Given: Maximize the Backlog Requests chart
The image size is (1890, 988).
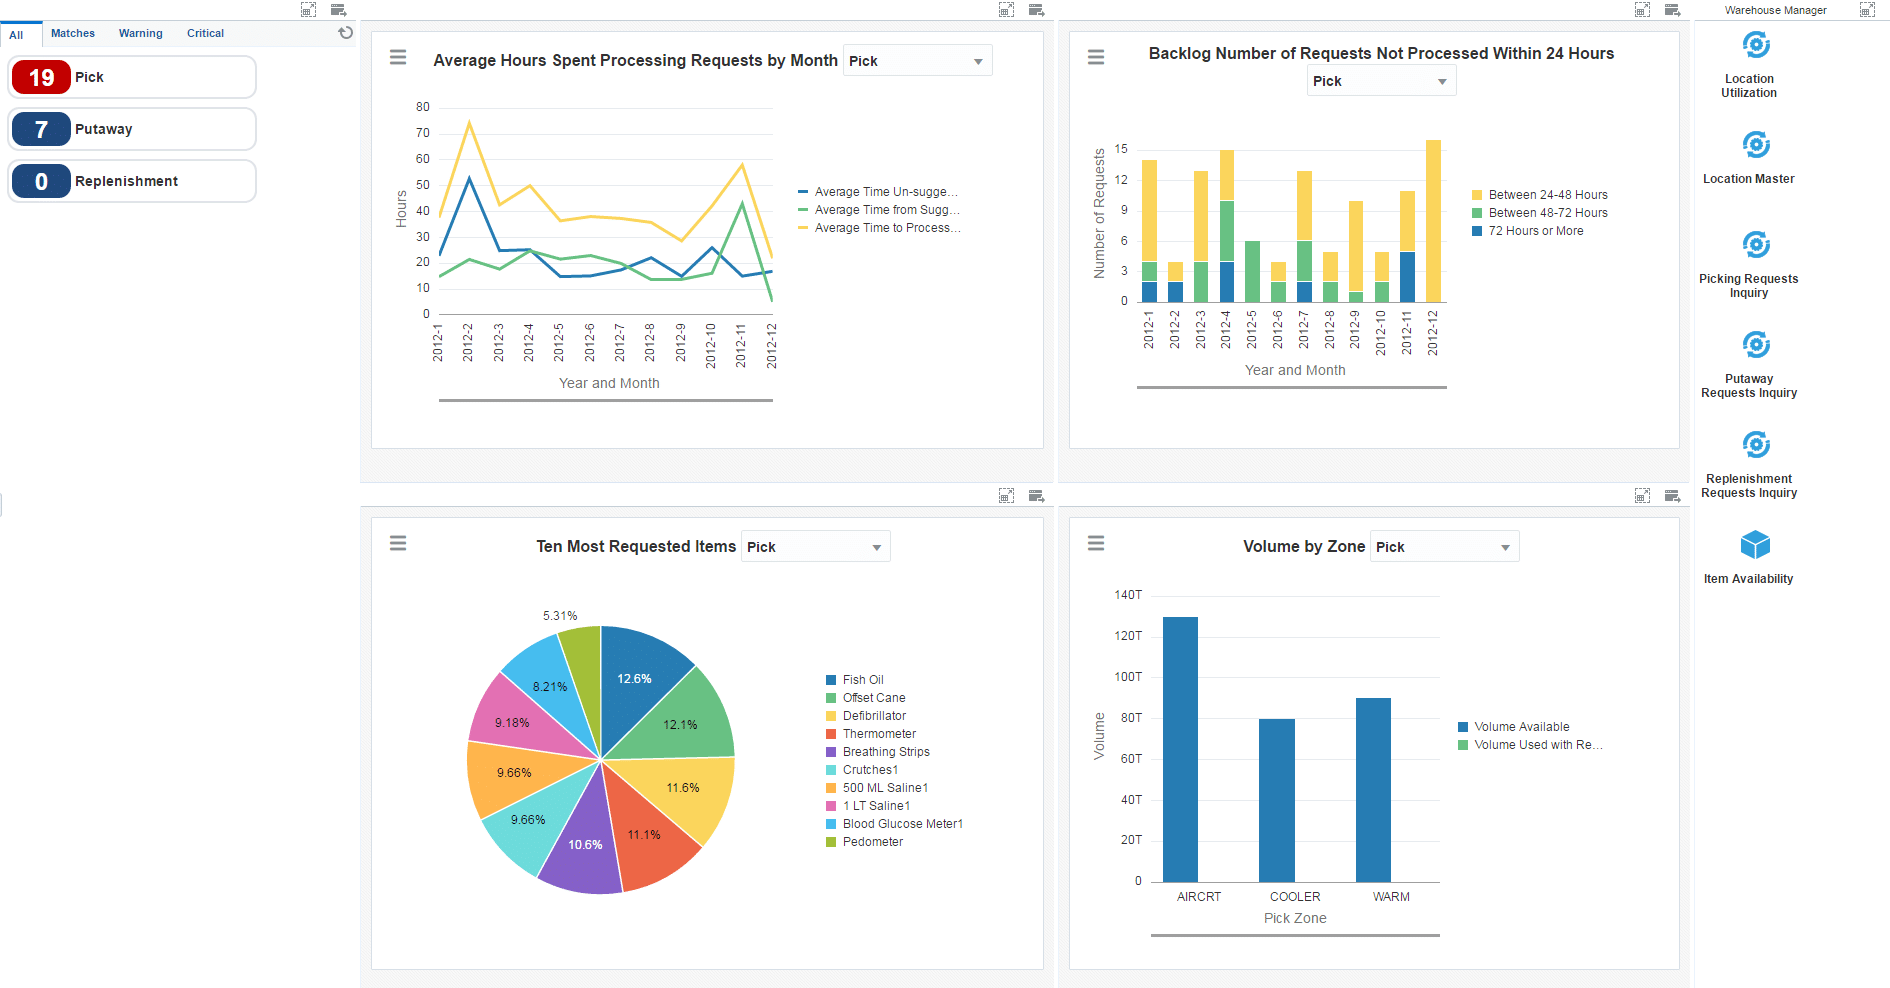Looking at the screenshot, I should coord(1641,9).
